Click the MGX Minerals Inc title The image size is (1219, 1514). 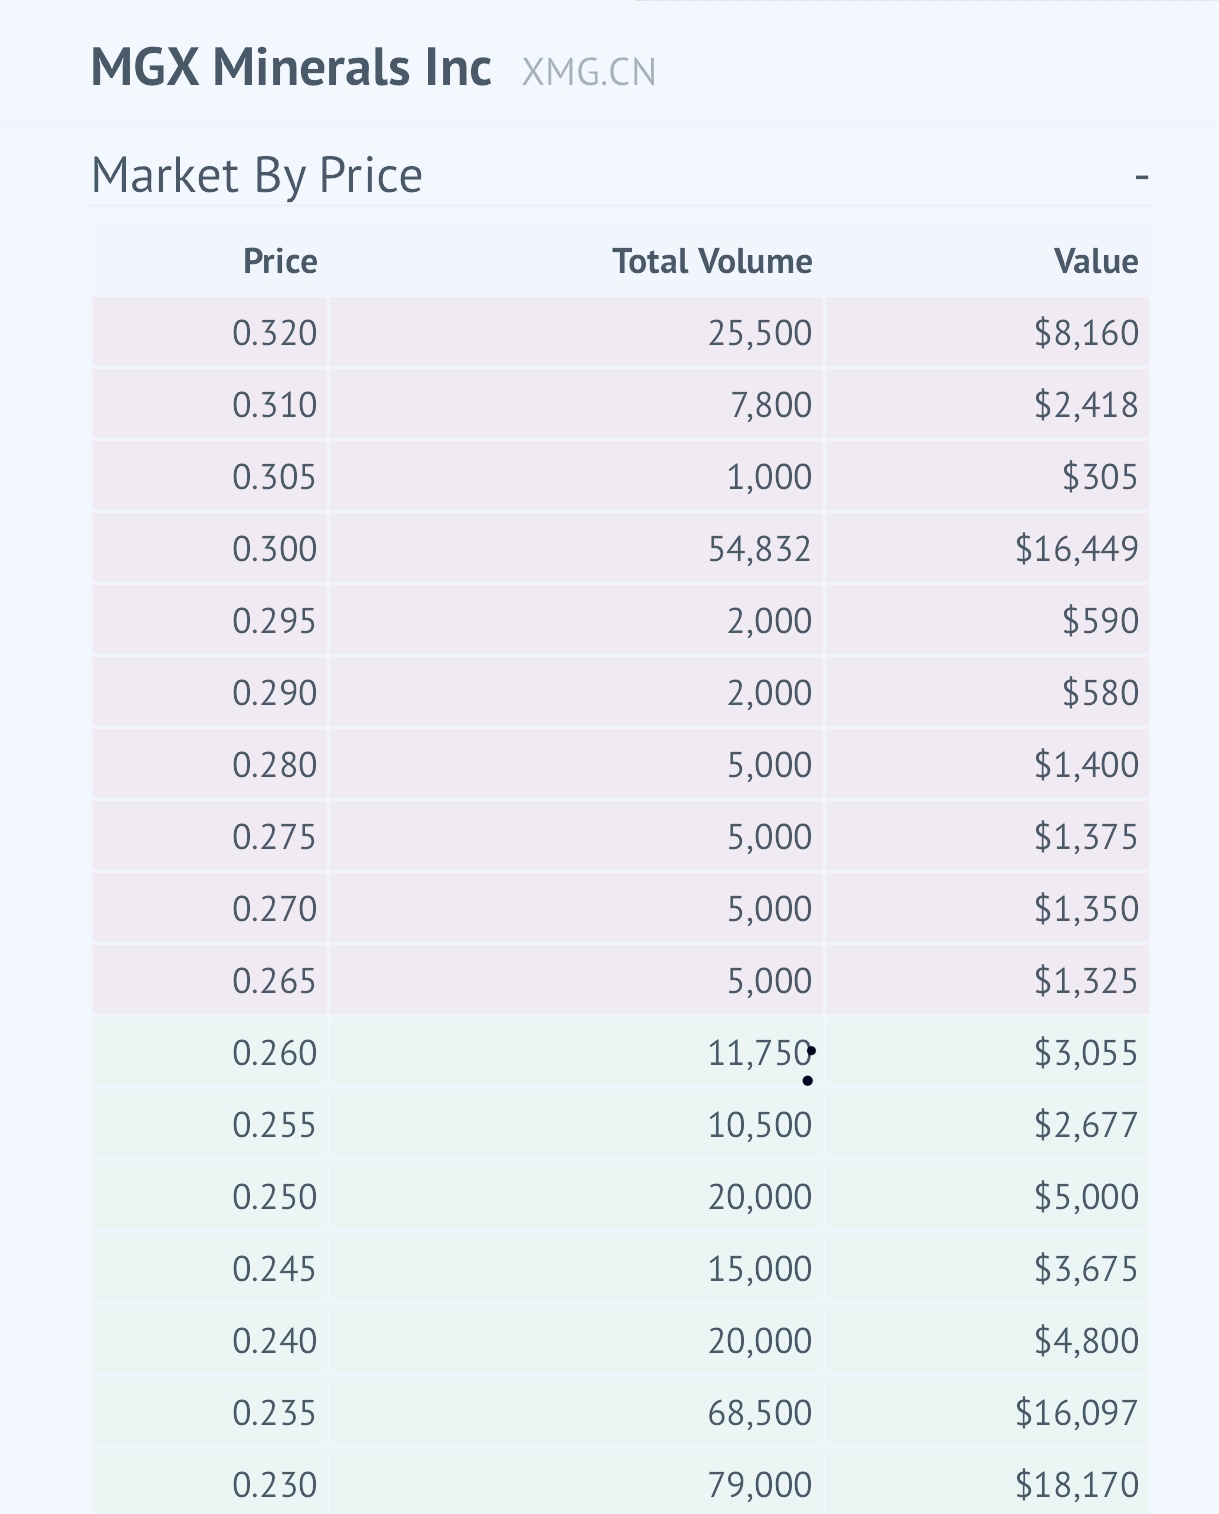(x=289, y=68)
